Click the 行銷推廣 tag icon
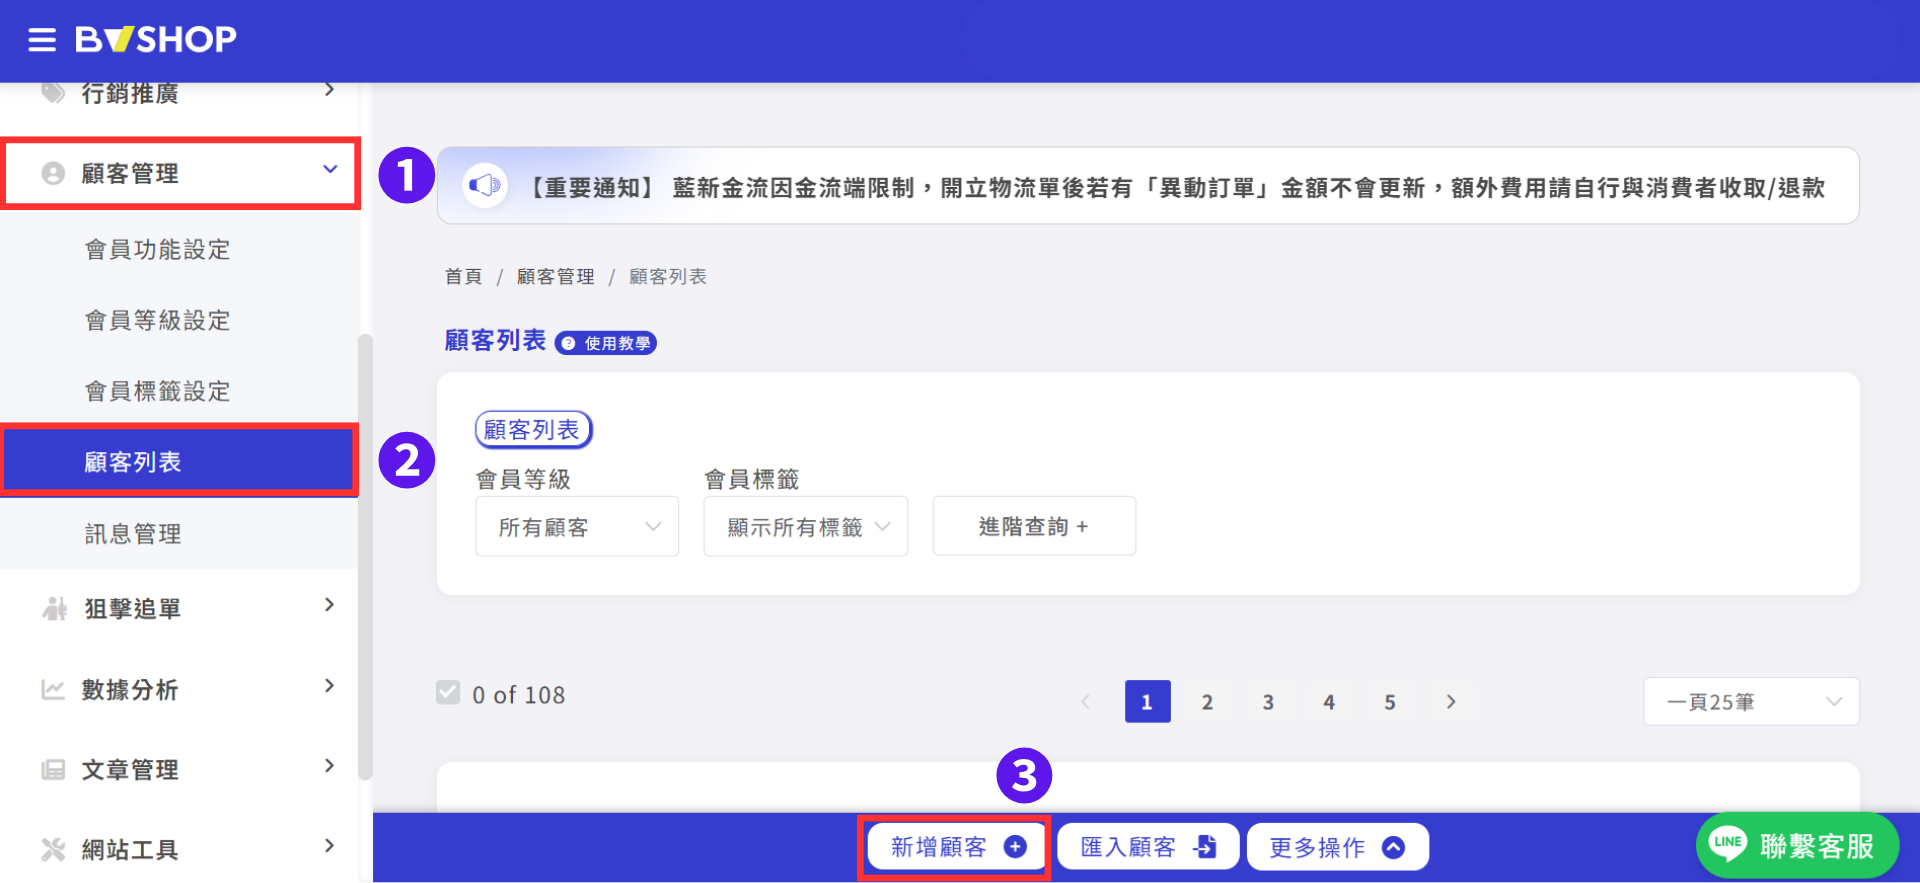This screenshot has width=1920, height=883. 53,93
